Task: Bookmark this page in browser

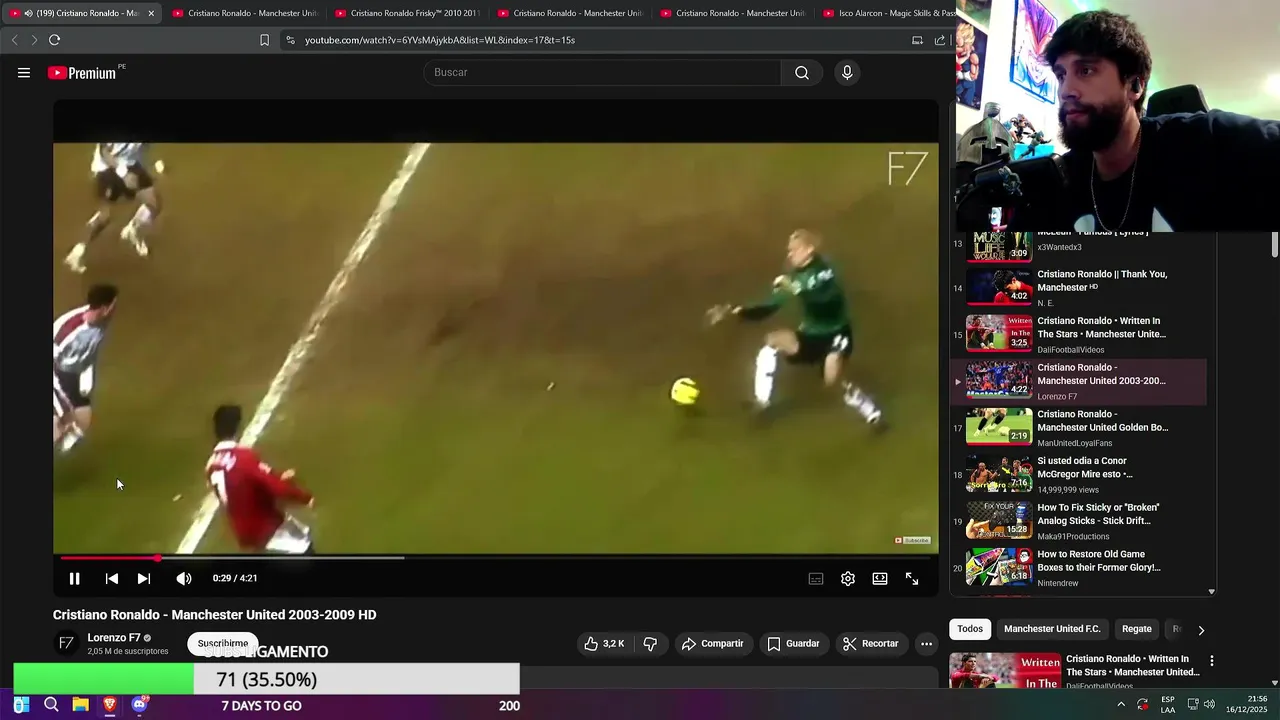Action: [264, 40]
